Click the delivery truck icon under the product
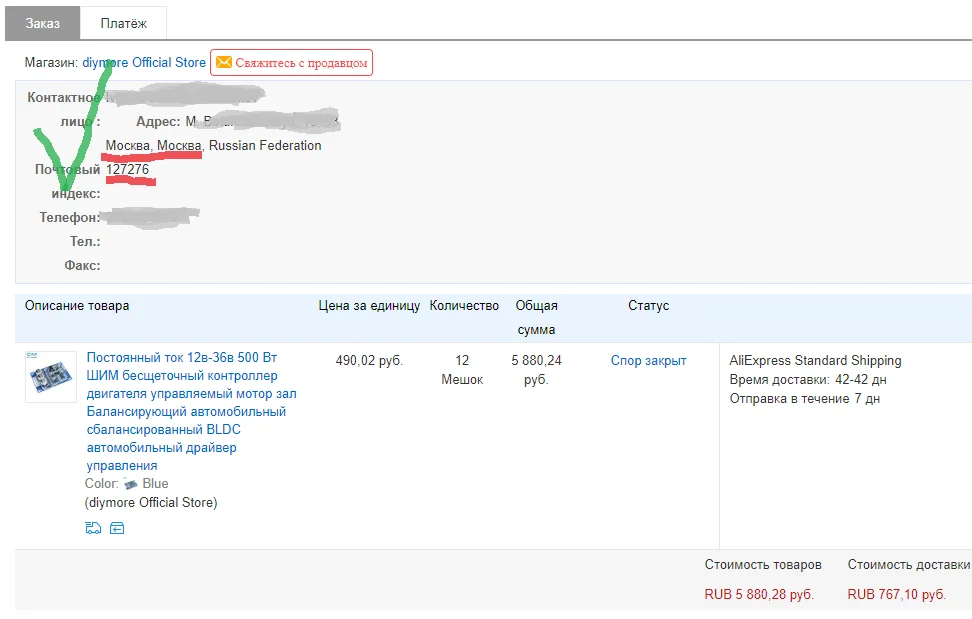 tap(93, 528)
